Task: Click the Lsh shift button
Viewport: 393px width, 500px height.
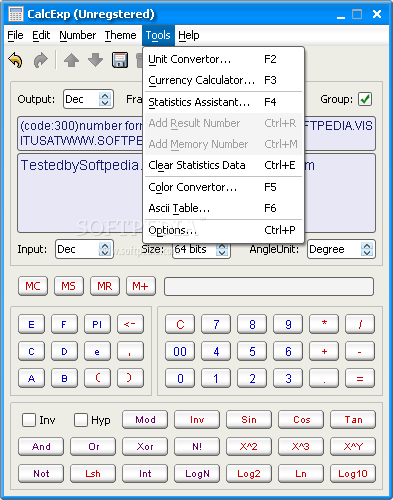Action: coord(93,473)
